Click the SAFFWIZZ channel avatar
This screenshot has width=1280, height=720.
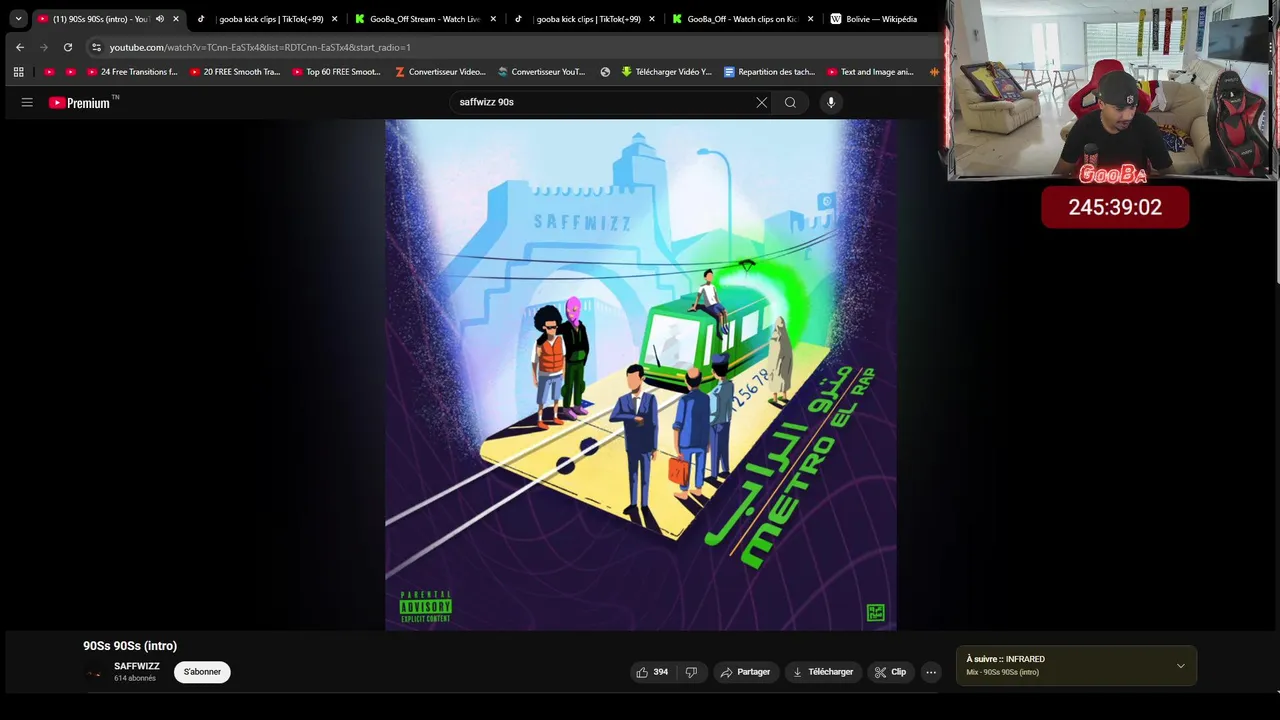click(94, 672)
